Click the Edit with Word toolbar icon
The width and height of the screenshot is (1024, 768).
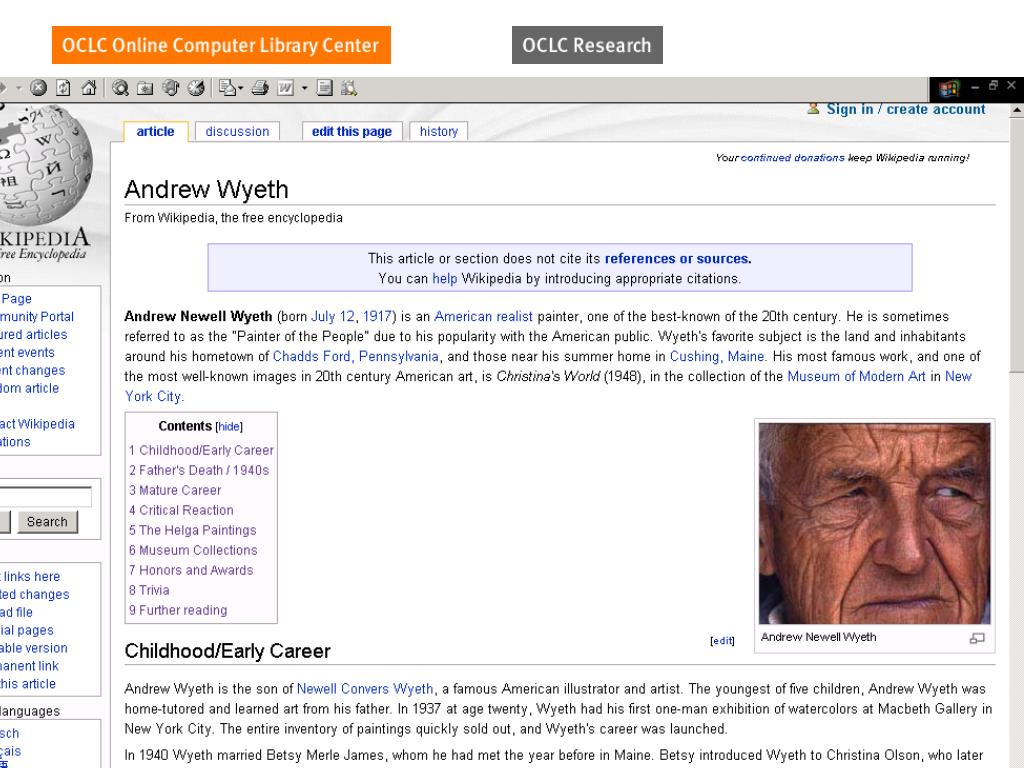tap(285, 88)
